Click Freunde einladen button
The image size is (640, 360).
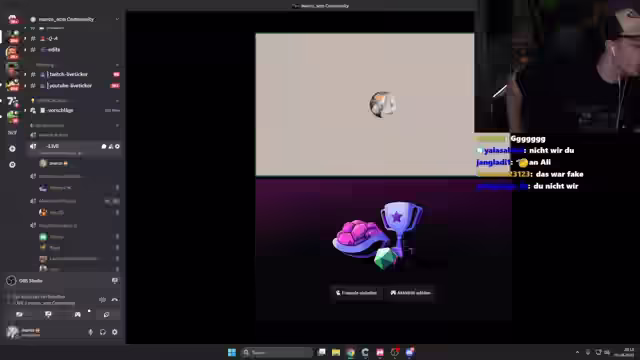356,293
